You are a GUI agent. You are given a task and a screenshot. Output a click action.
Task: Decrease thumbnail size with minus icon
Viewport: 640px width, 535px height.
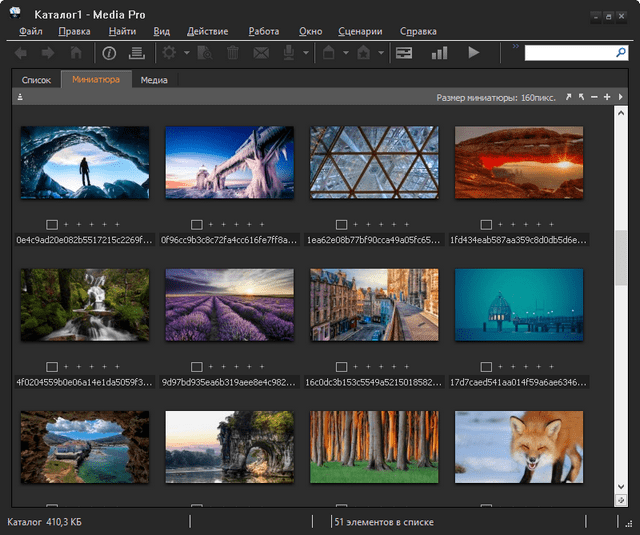click(594, 97)
